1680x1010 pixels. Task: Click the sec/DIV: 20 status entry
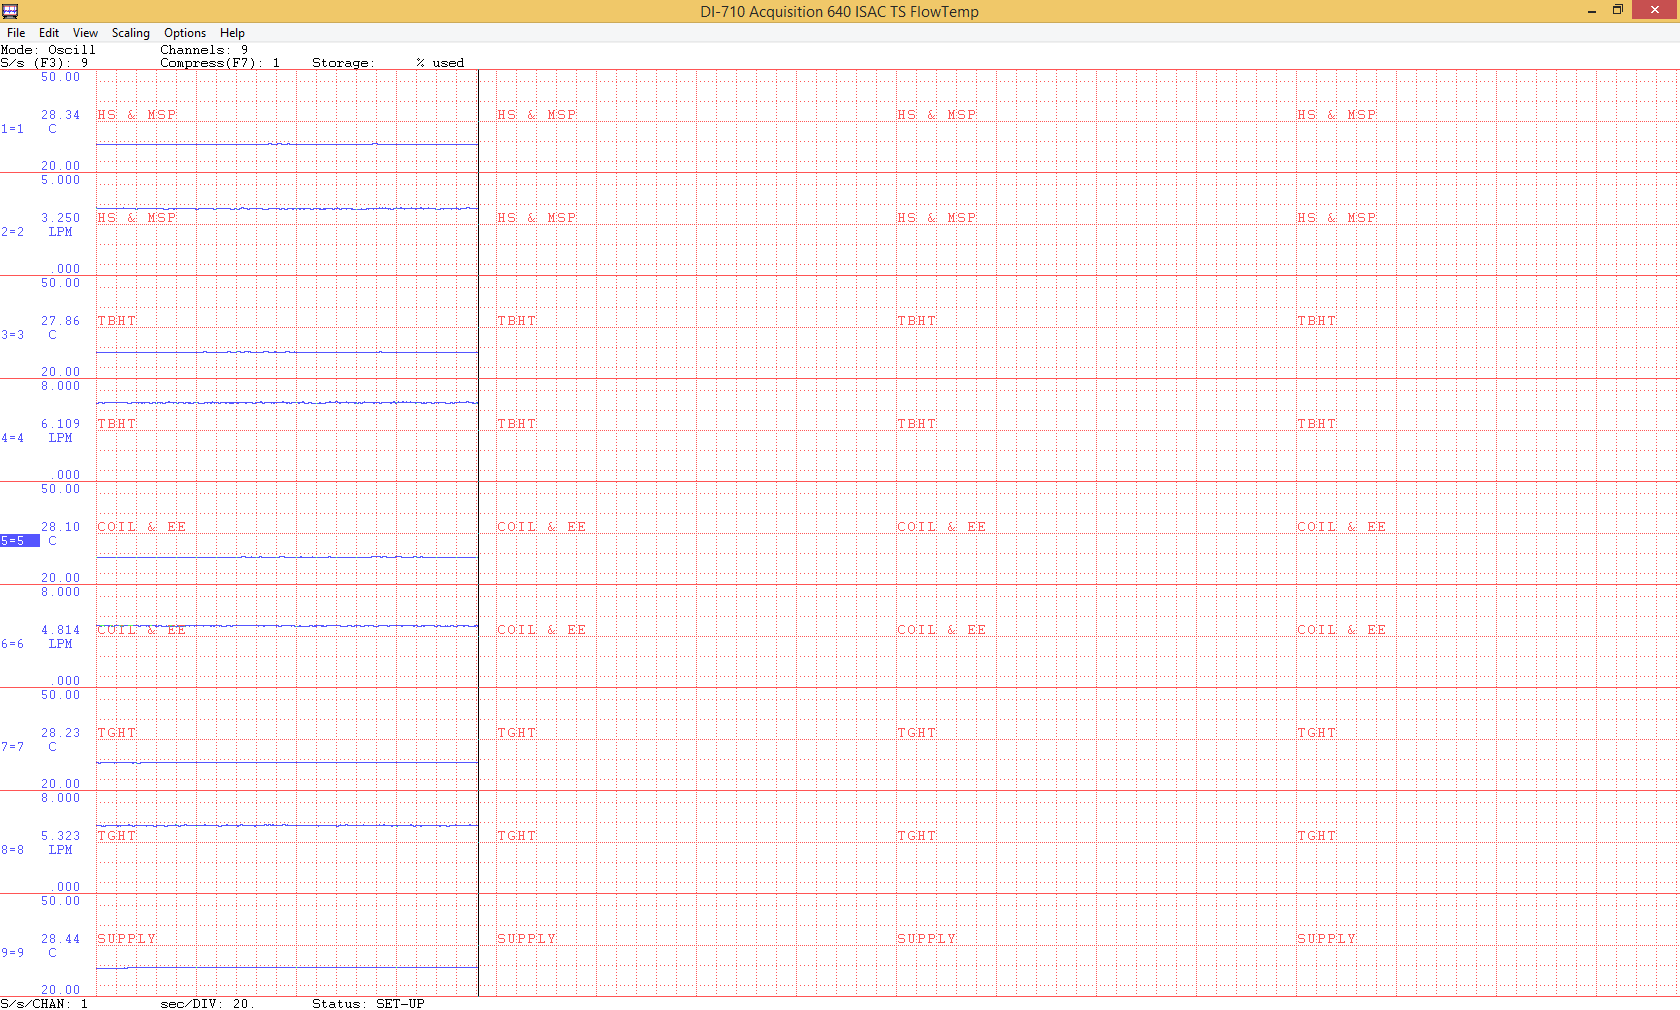(x=208, y=1004)
